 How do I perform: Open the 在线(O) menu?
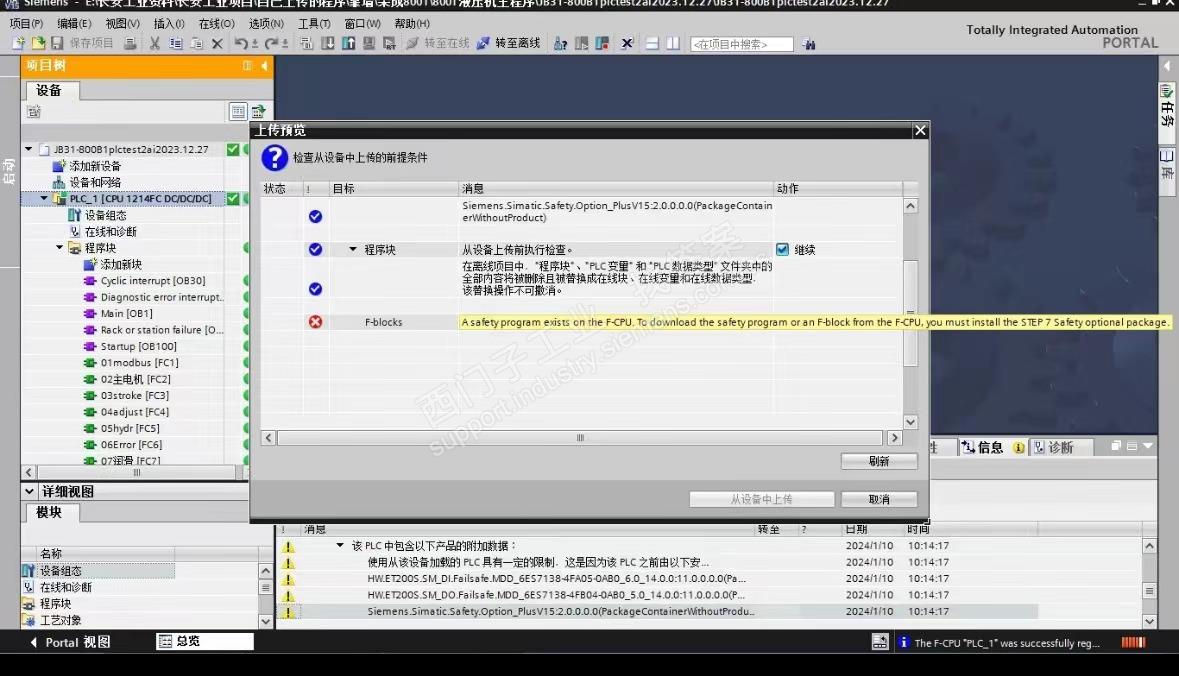(217, 23)
